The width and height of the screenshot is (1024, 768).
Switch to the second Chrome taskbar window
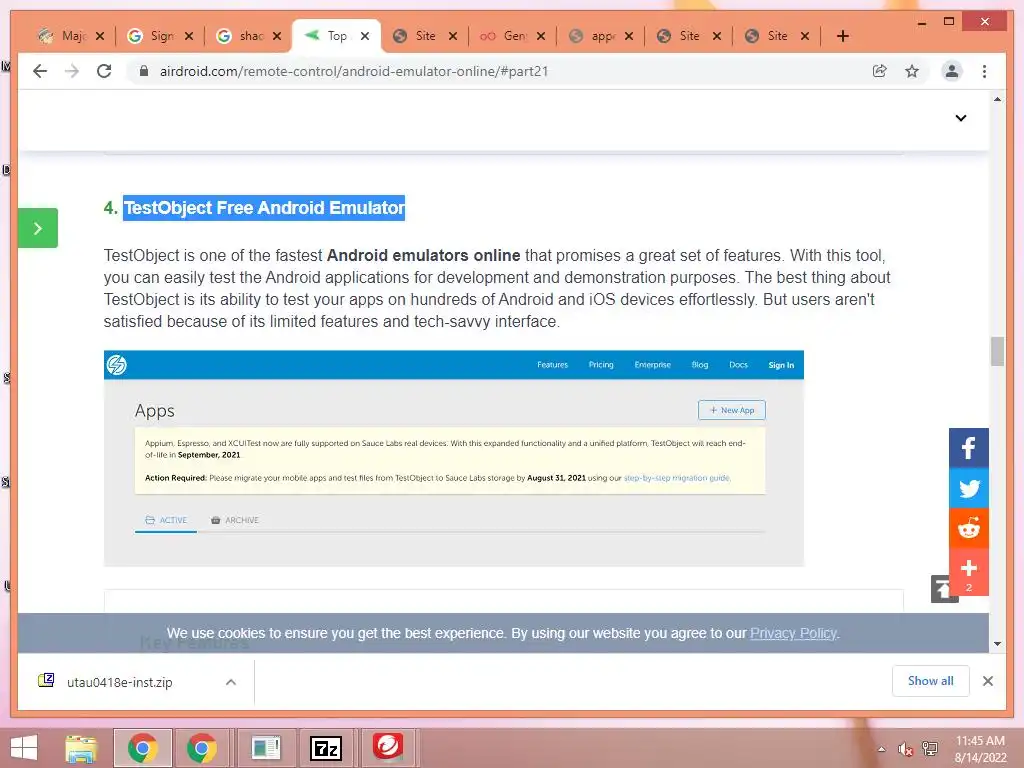[x=202, y=748]
